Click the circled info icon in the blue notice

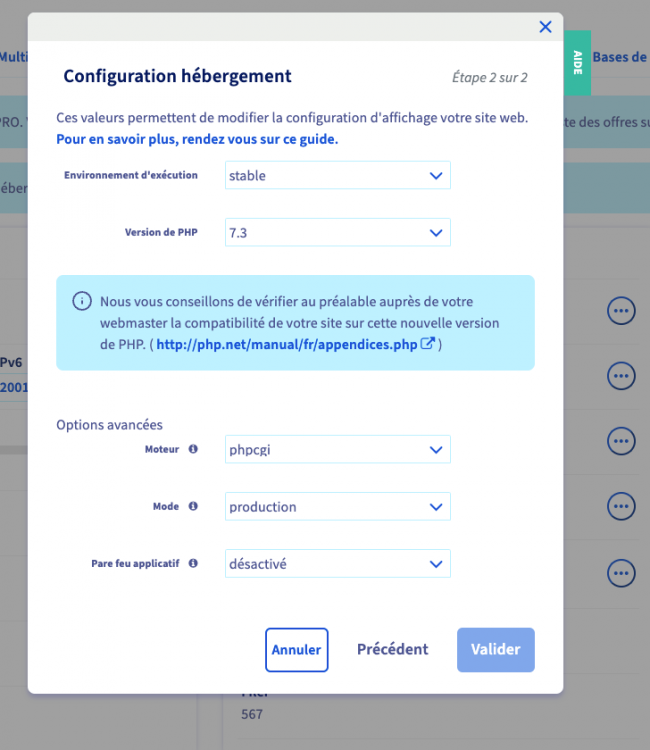click(x=82, y=301)
